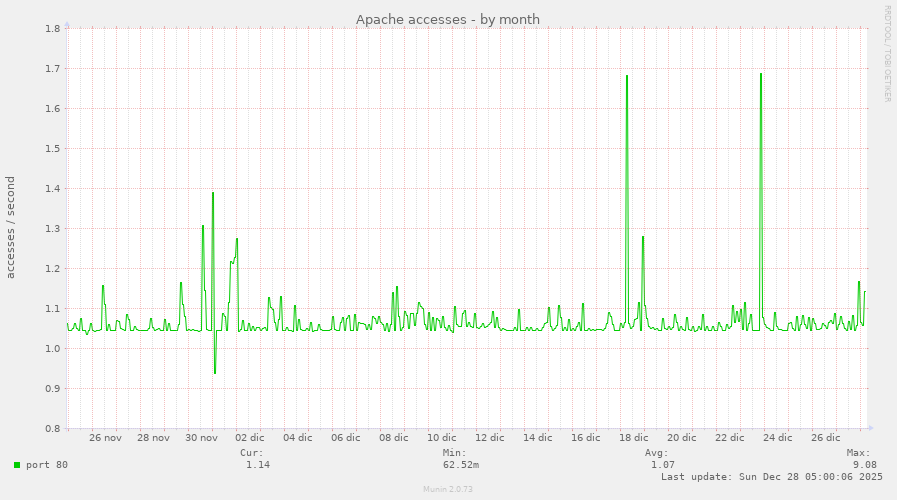Click the 'accesses / second' axis label
The width and height of the screenshot is (897, 500).
click(10, 228)
